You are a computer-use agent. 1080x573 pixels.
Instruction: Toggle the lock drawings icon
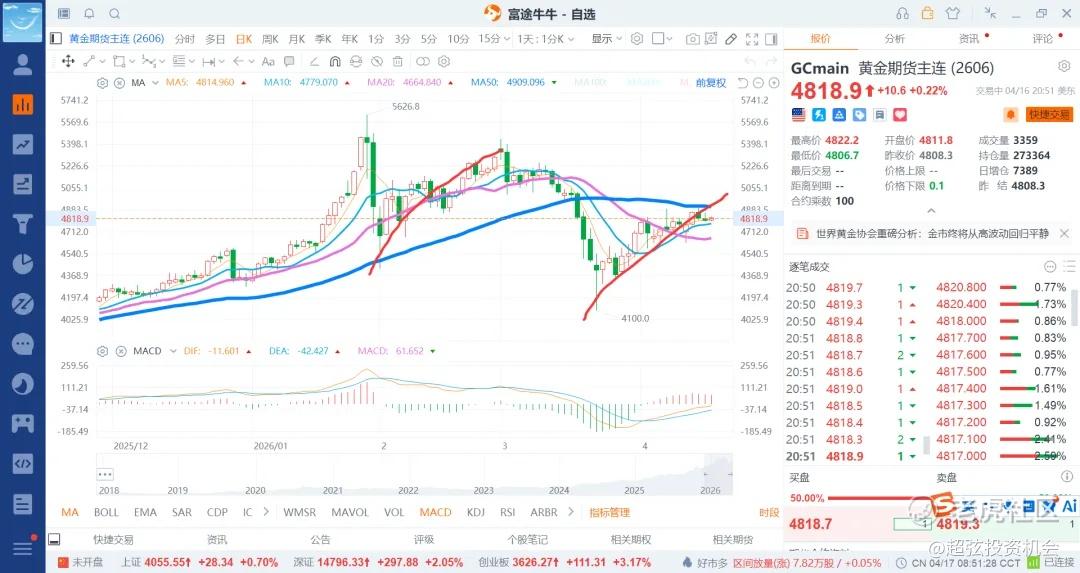[x=355, y=61]
